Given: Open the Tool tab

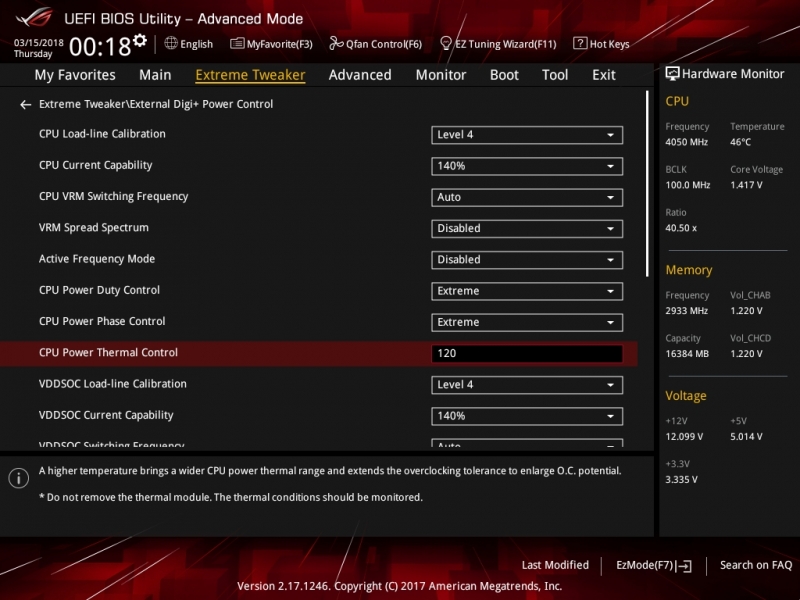Looking at the screenshot, I should coord(555,75).
